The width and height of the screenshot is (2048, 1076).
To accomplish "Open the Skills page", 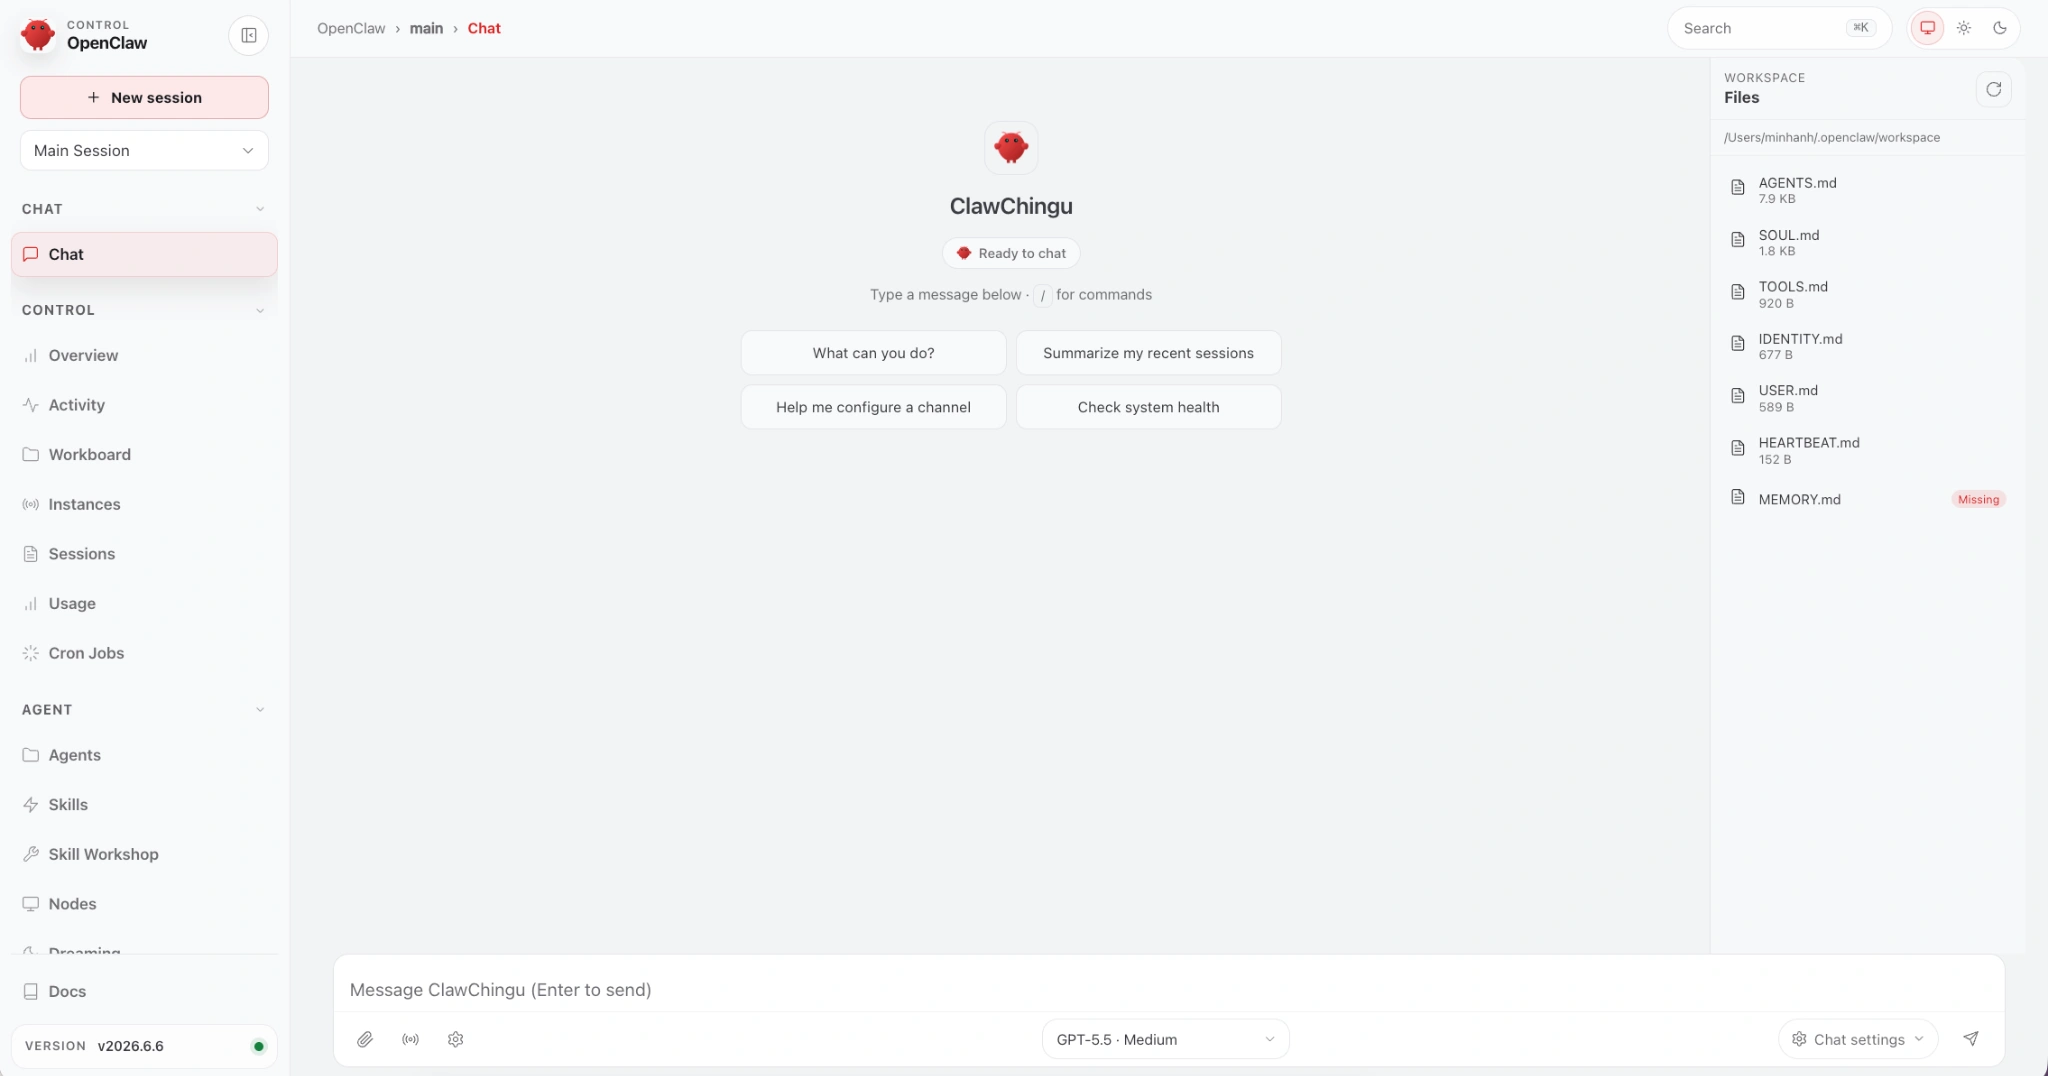I will (144, 805).
